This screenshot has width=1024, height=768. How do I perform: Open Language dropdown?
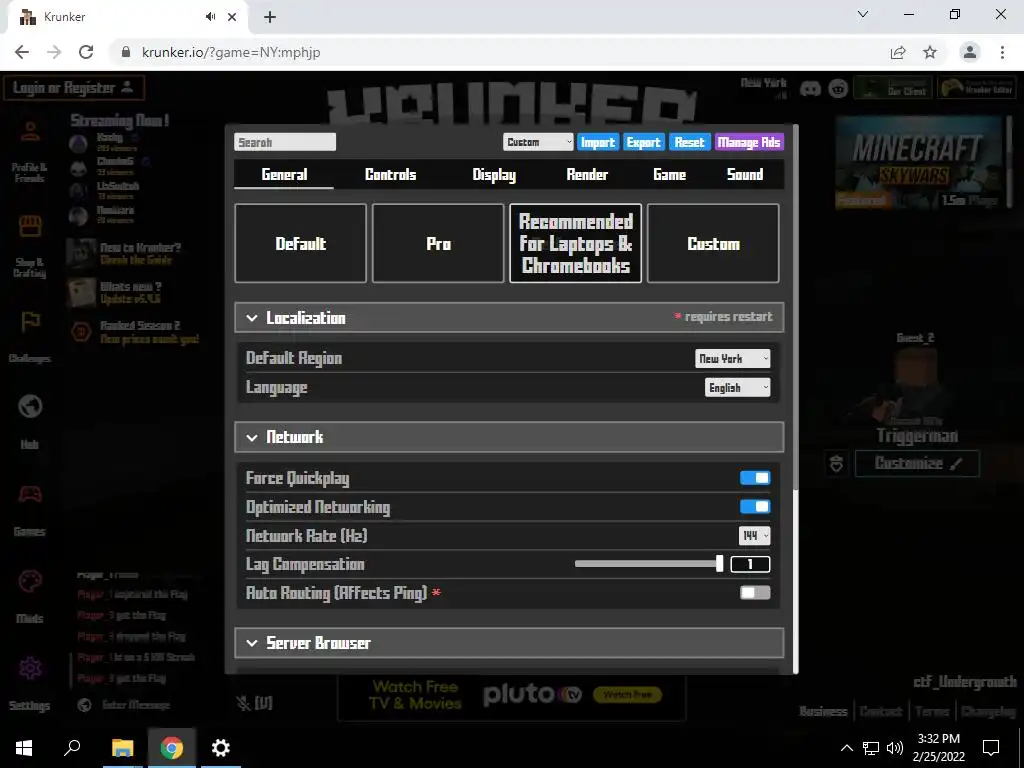click(737, 388)
